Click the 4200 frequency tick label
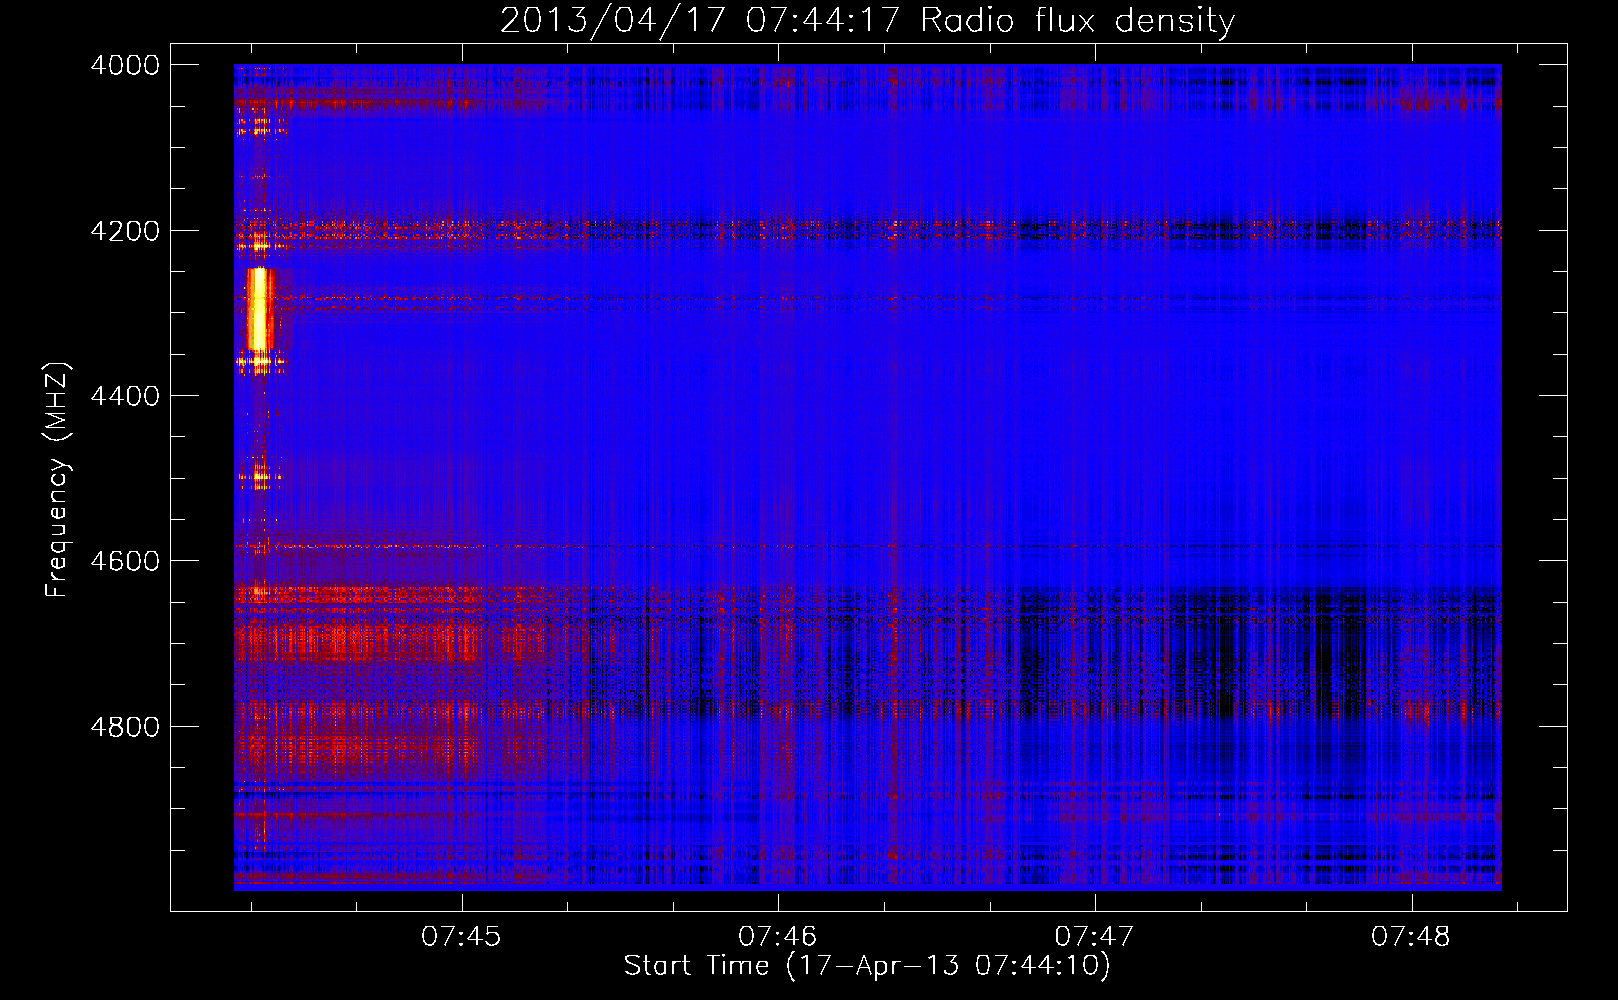The width and height of the screenshot is (1618, 1000). click(125, 231)
